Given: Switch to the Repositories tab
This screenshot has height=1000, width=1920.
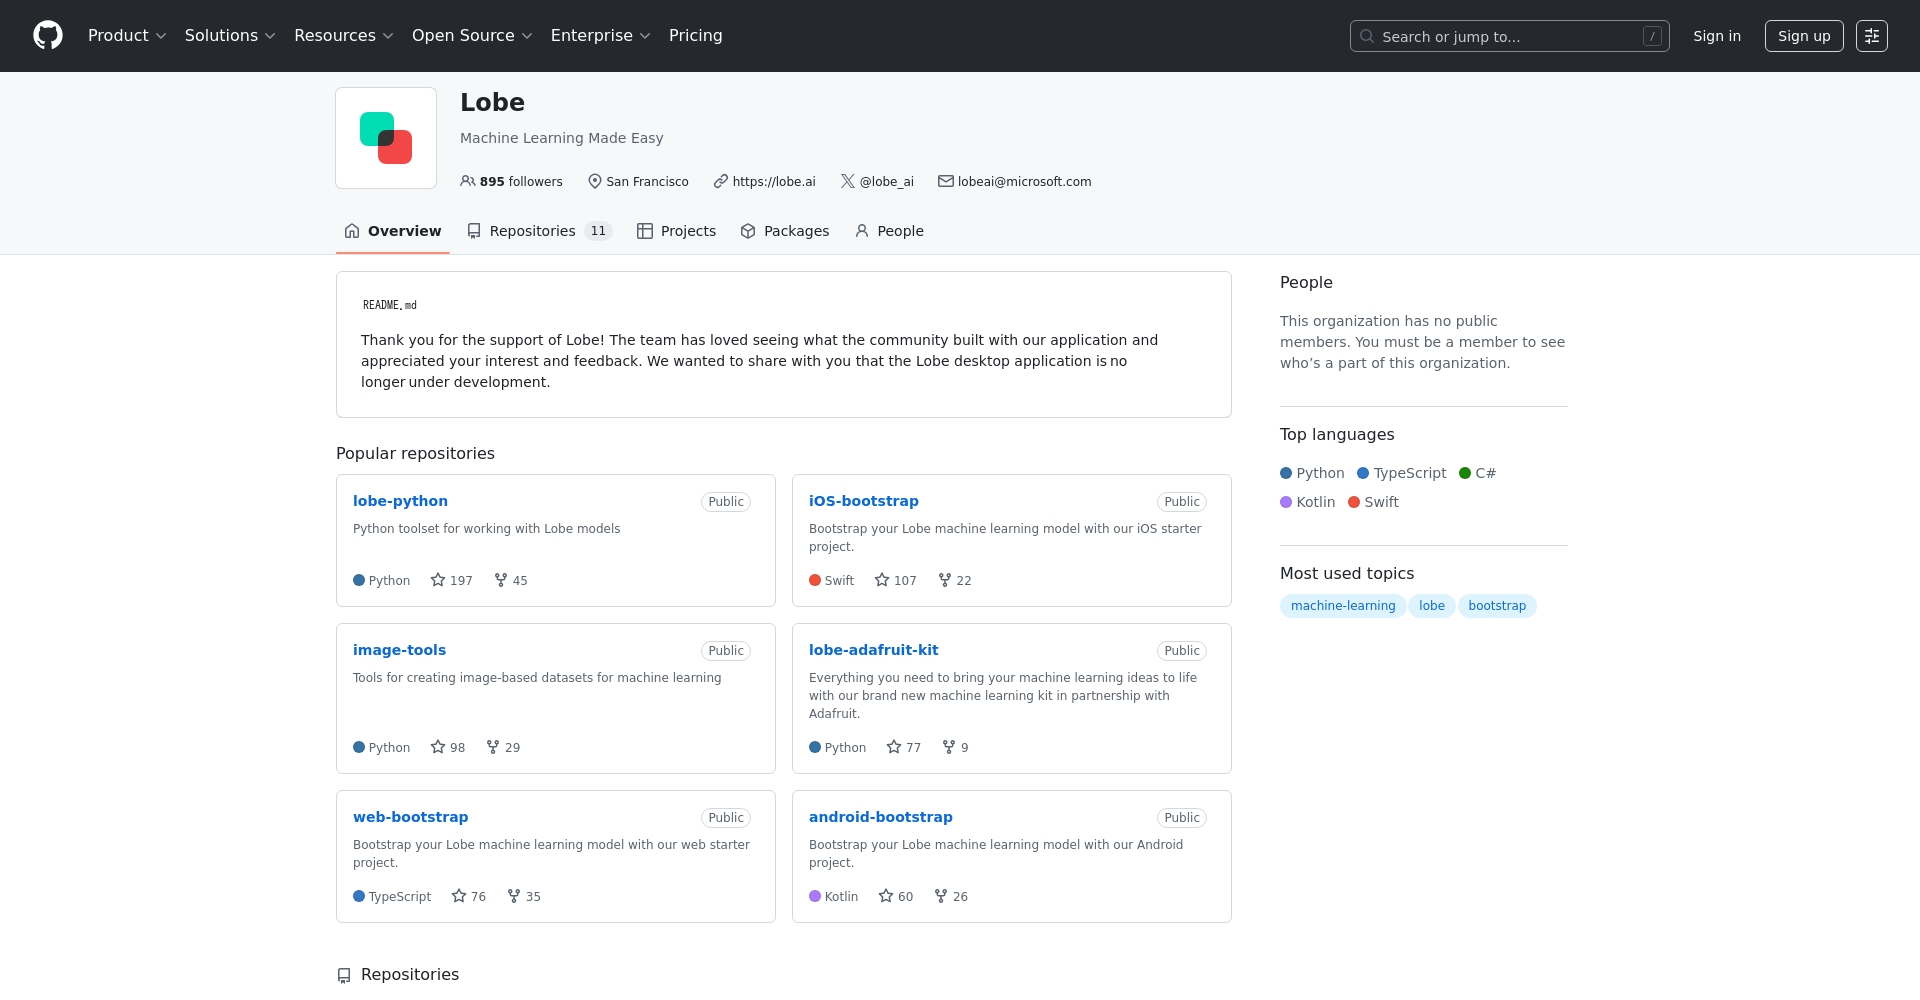Looking at the screenshot, I should pyautogui.click(x=539, y=231).
